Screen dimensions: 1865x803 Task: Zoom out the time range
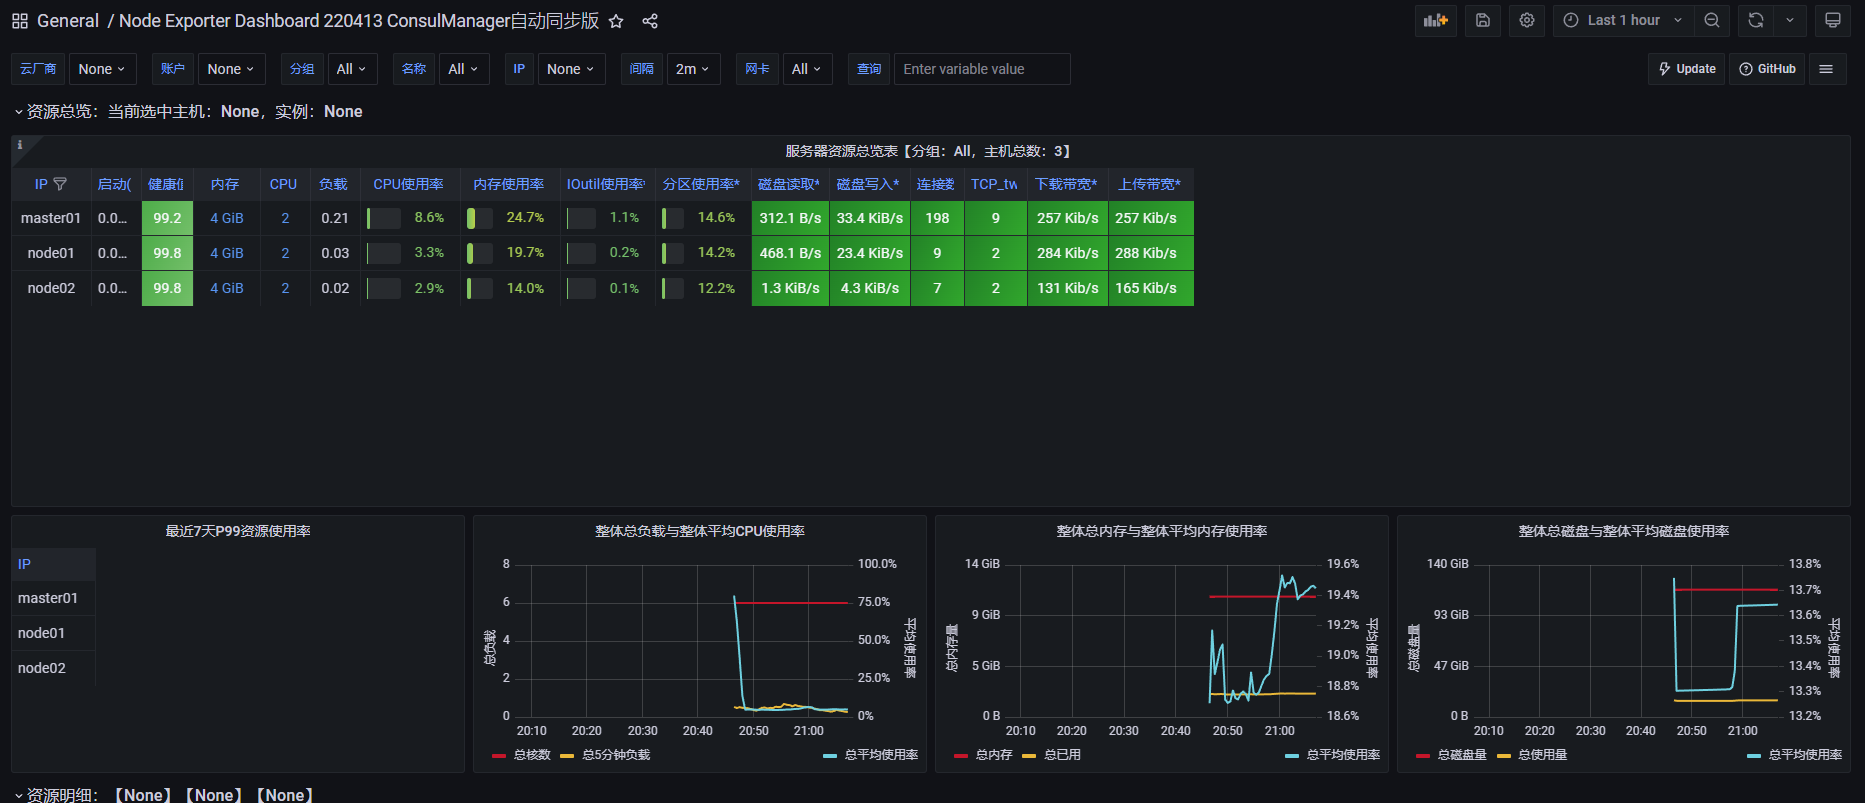[x=1712, y=21]
